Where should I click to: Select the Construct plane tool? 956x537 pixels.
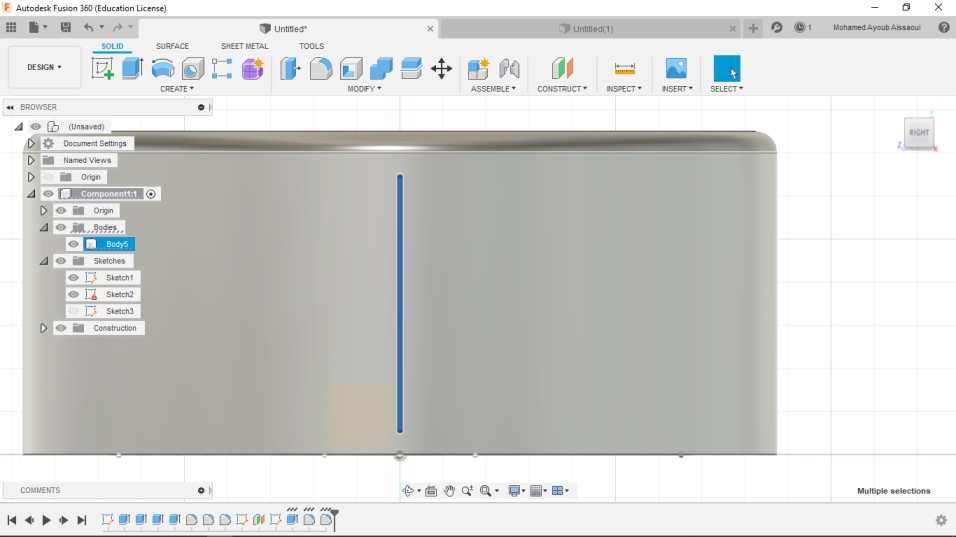point(562,68)
